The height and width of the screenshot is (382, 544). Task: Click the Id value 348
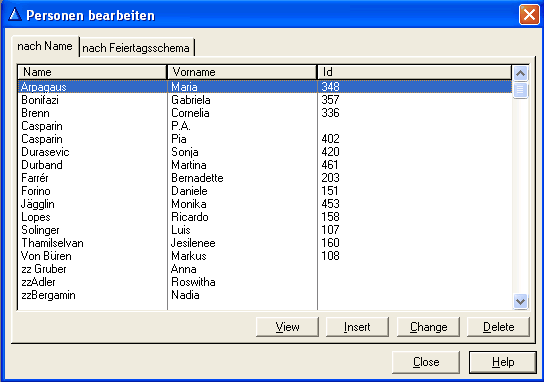(330, 87)
